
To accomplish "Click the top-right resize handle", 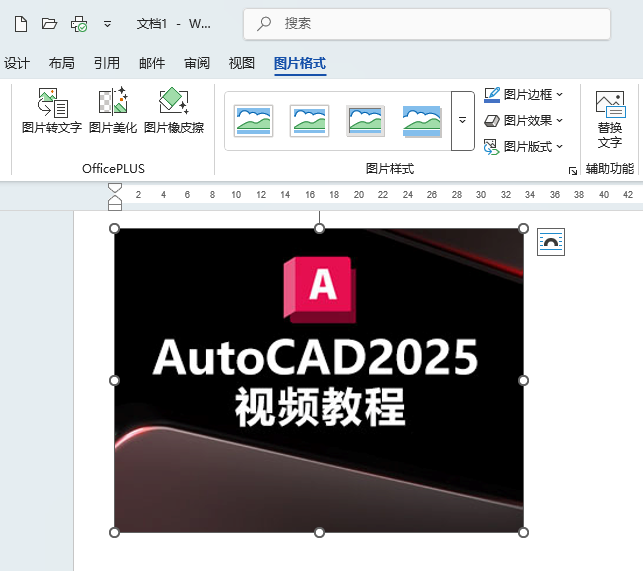I will pyautogui.click(x=523, y=228).
